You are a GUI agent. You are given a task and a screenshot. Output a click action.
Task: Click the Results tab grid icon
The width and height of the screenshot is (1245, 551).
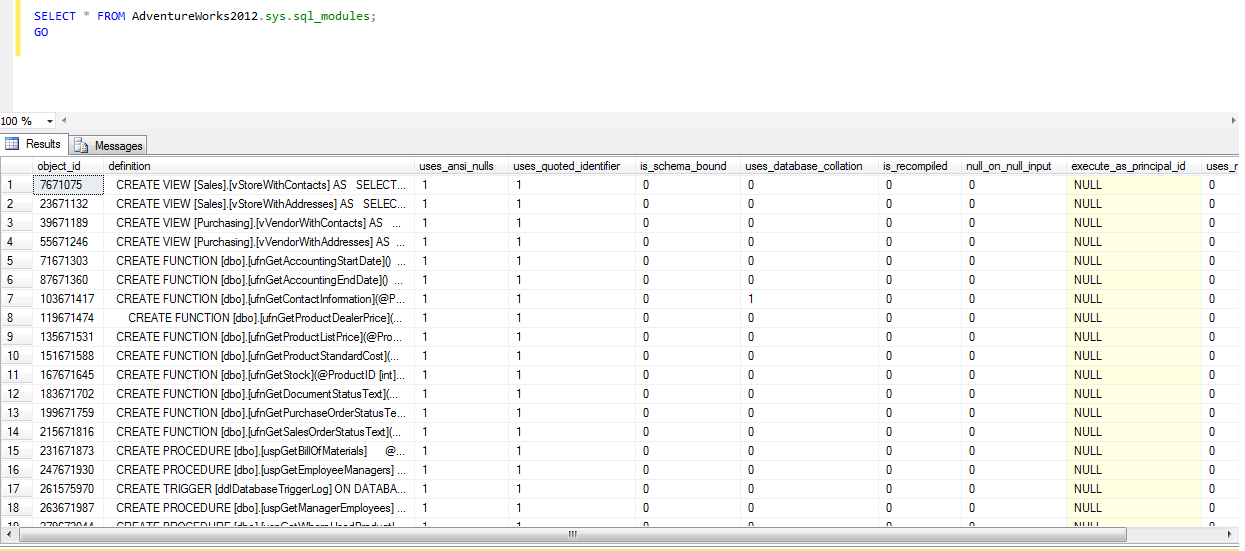click(13, 144)
